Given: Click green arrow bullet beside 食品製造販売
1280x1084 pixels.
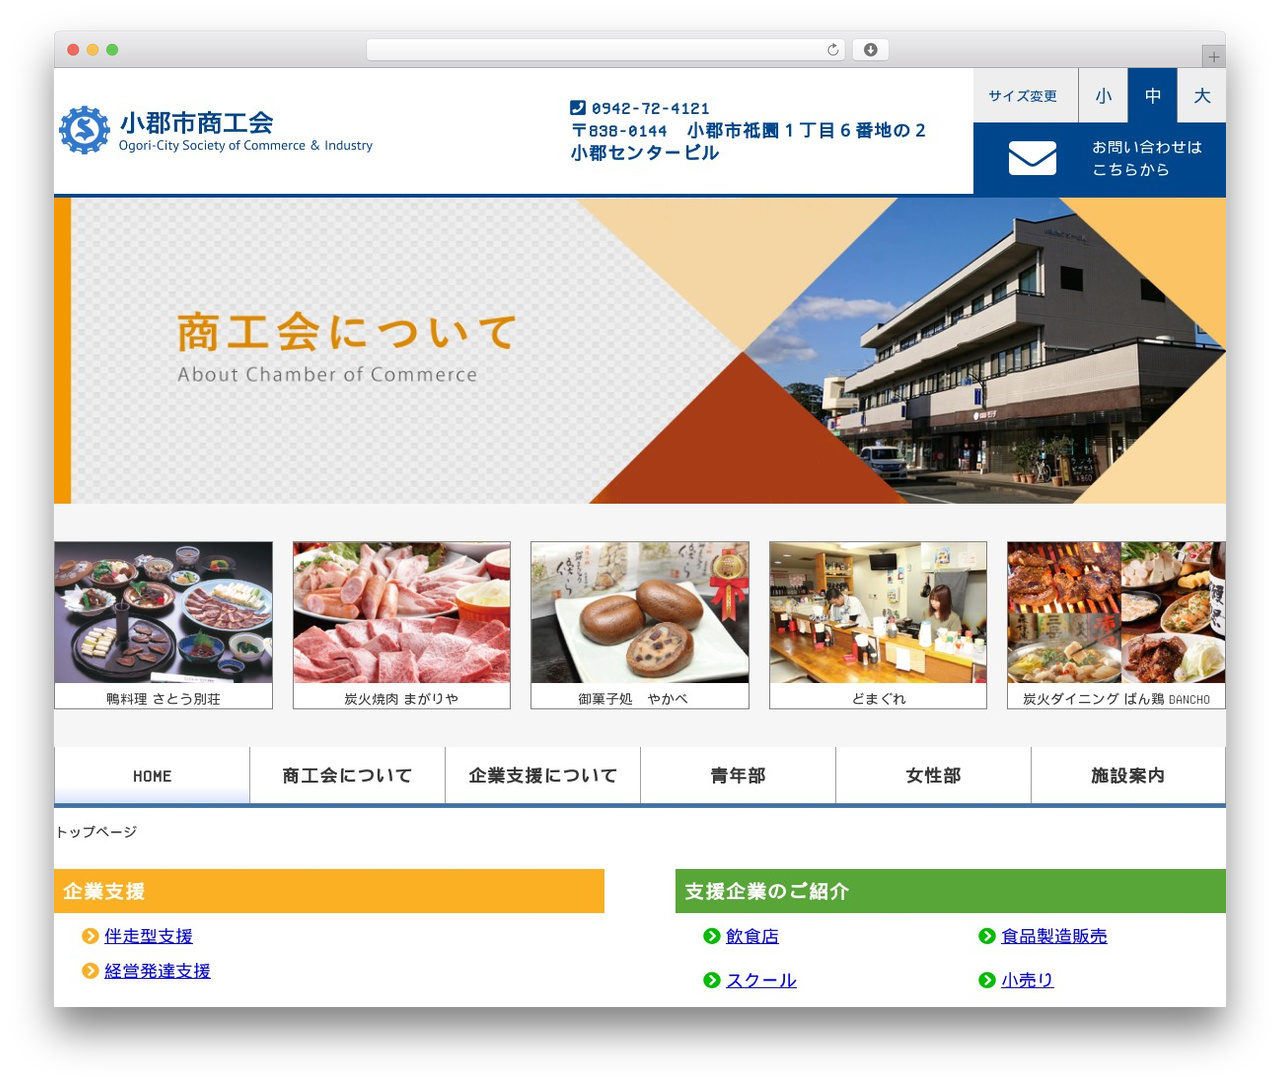Looking at the screenshot, I should click(987, 936).
